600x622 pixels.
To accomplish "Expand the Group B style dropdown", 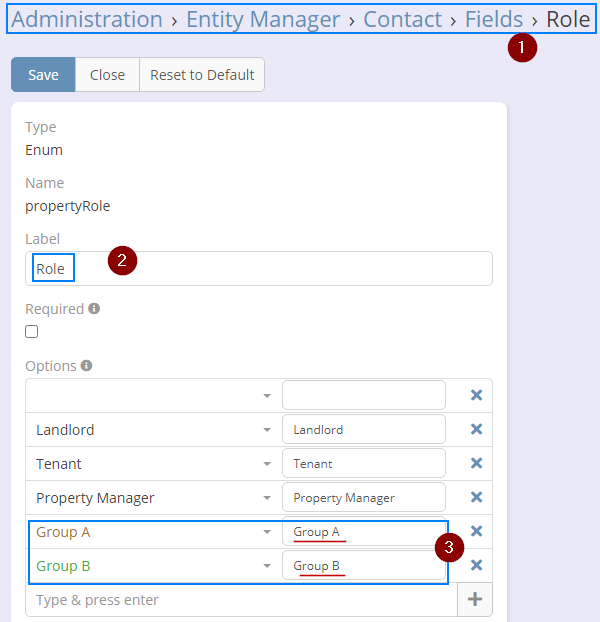I will [267, 566].
